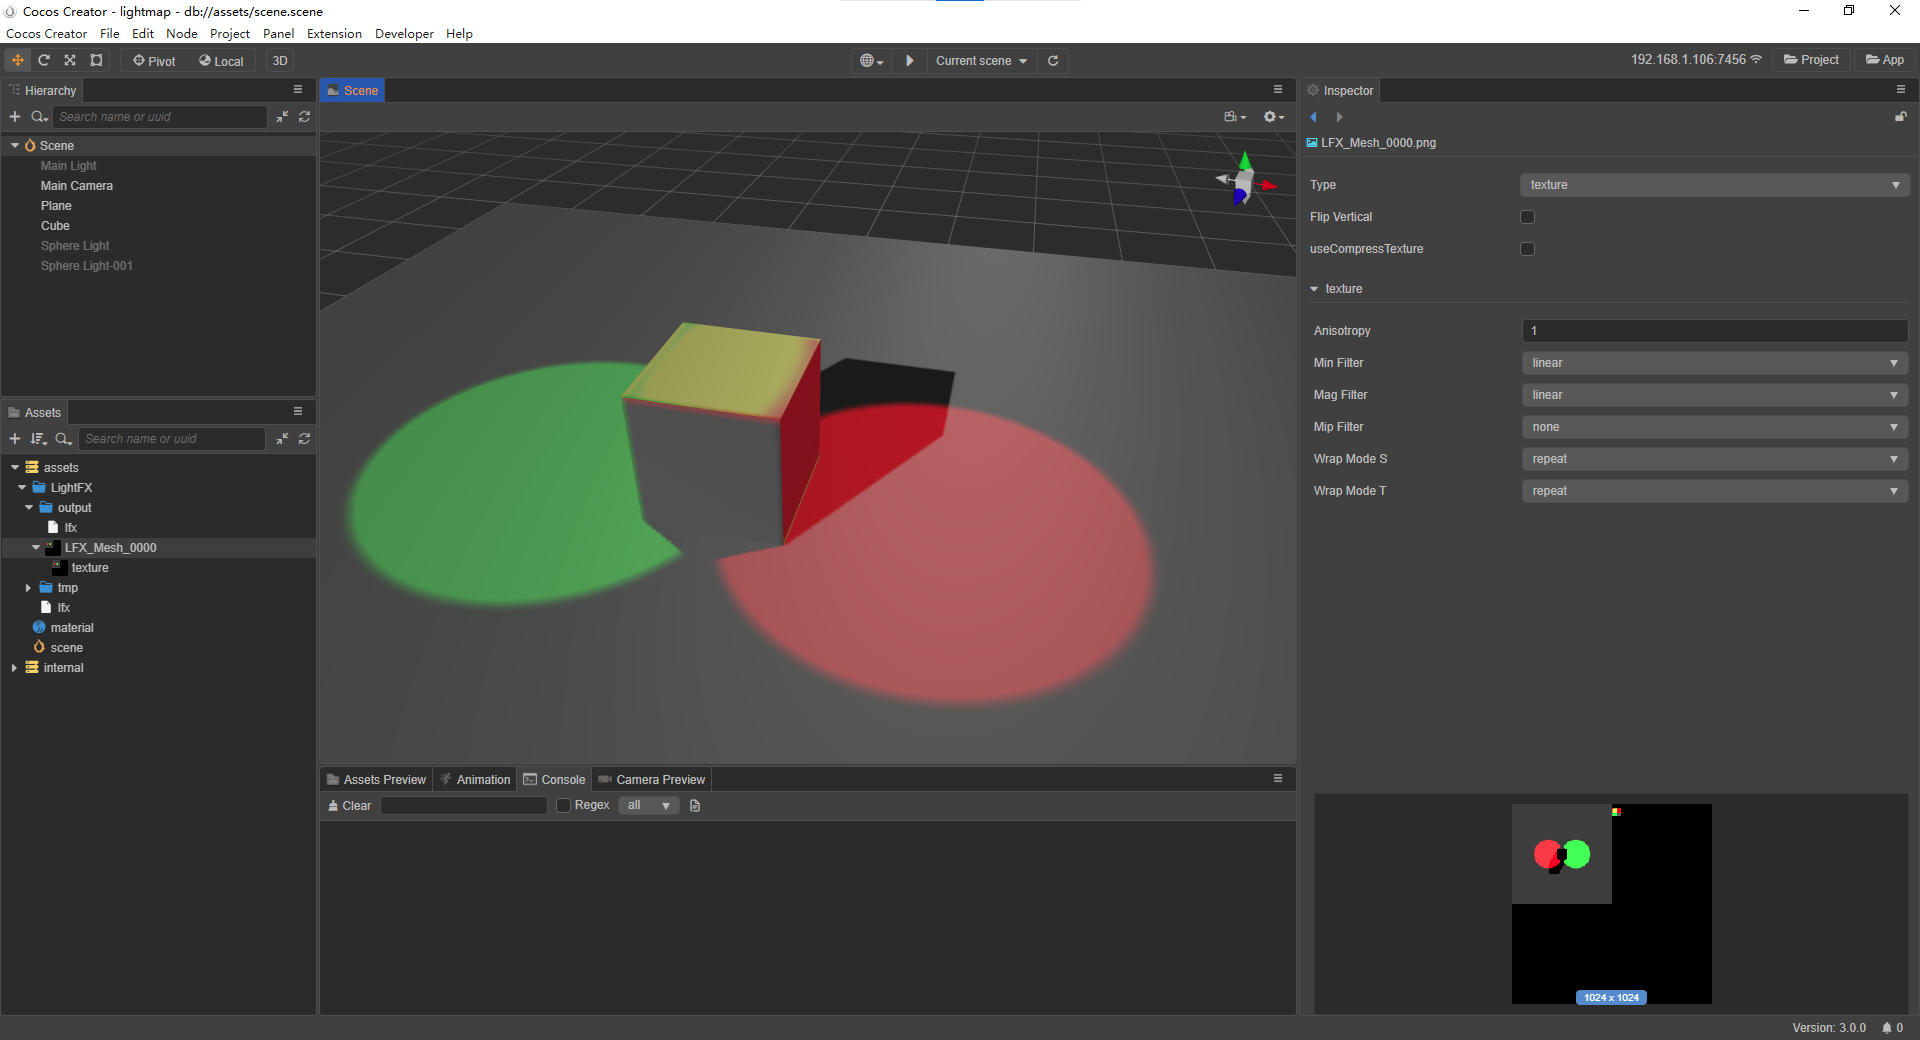1920x1040 pixels.
Task: Collapse the texture section in Inspector
Action: pos(1314,289)
